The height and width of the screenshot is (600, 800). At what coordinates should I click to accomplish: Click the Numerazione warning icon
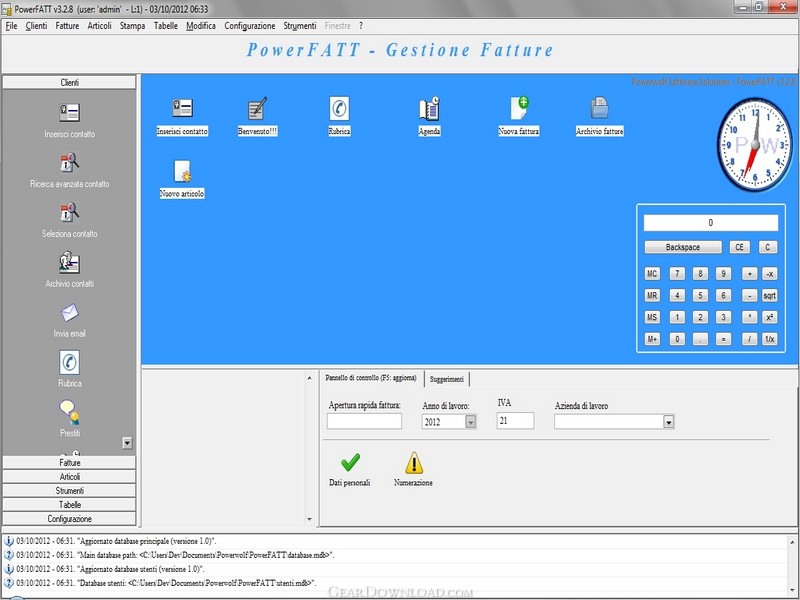point(414,463)
